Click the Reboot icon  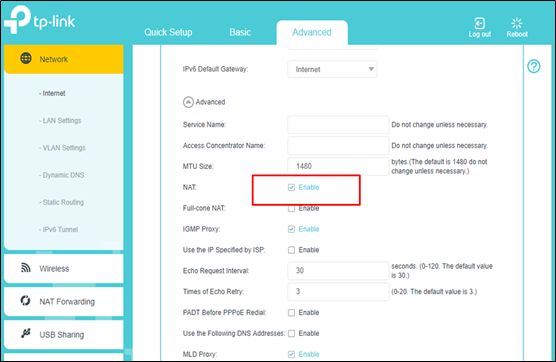pyautogui.click(x=517, y=23)
